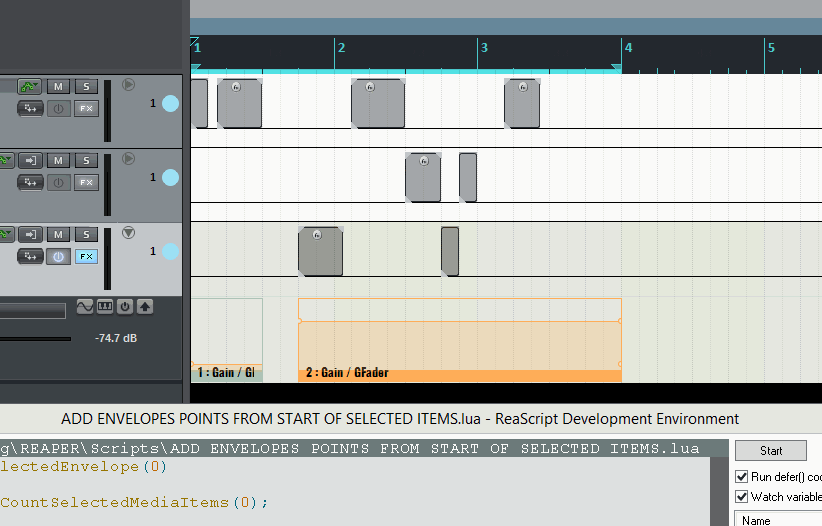The width and height of the screenshot is (822, 526).
Task: Open the input selector on the middle track
Action: (x=30, y=160)
